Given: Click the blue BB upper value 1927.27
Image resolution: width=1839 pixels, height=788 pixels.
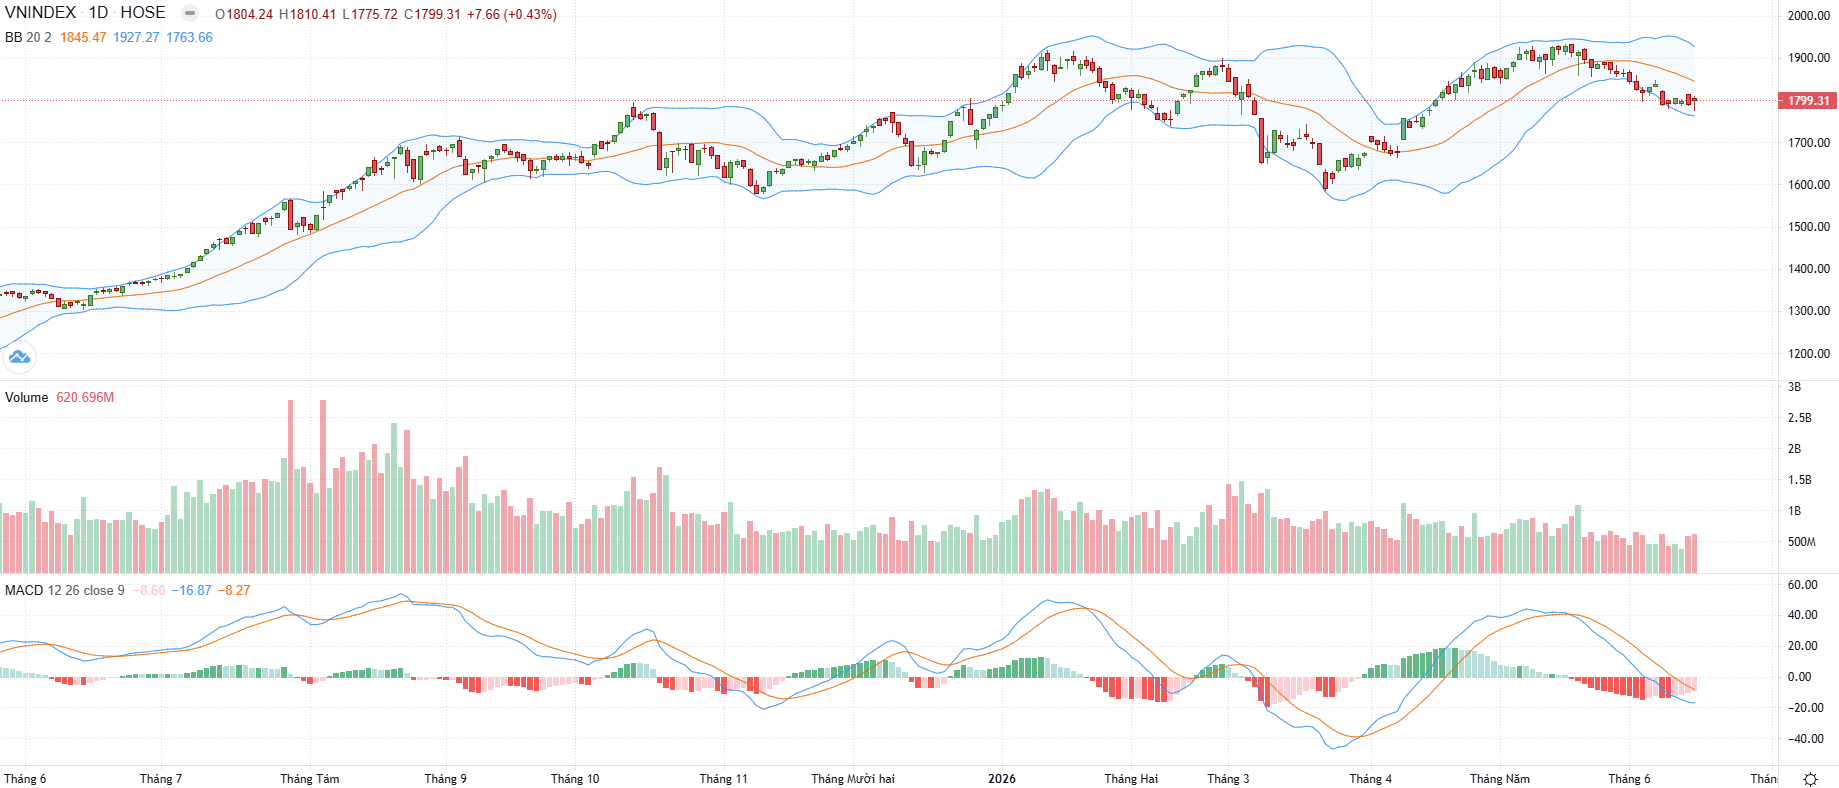Looking at the screenshot, I should pos(136,37).
